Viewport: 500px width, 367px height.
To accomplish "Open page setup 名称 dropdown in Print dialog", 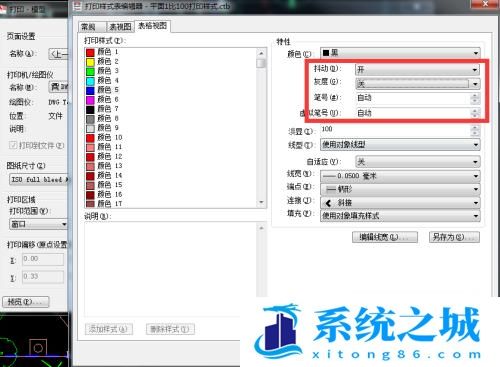I will click(x=58, y=54).
